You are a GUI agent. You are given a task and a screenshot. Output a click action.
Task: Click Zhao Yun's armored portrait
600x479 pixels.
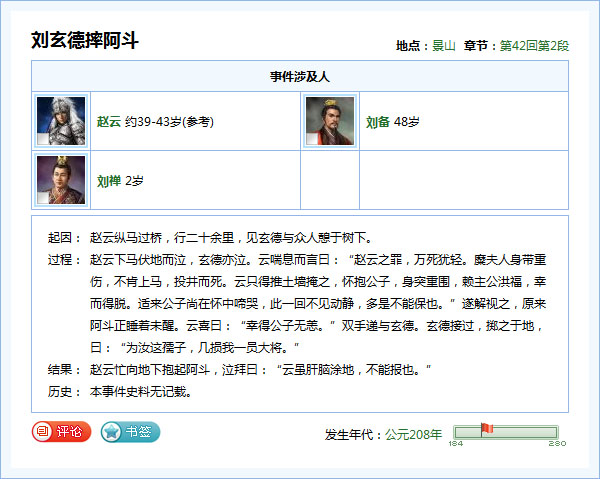coord(61,121)
